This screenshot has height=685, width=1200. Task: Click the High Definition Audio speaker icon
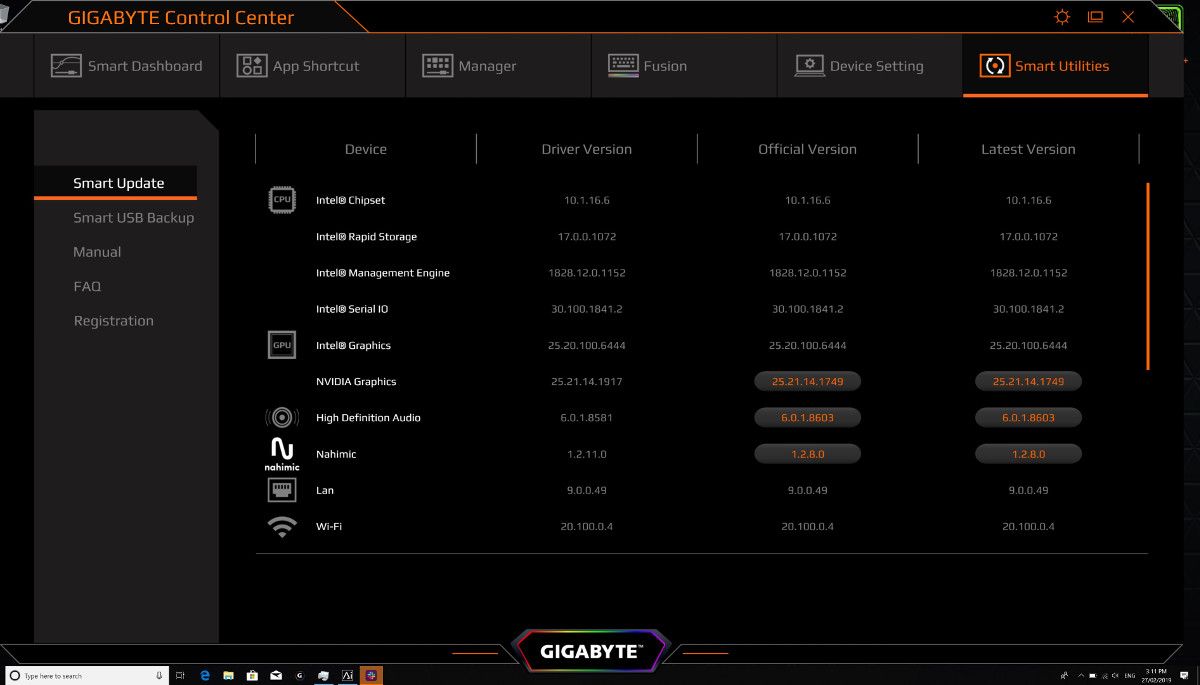click(x=281, y=417)
